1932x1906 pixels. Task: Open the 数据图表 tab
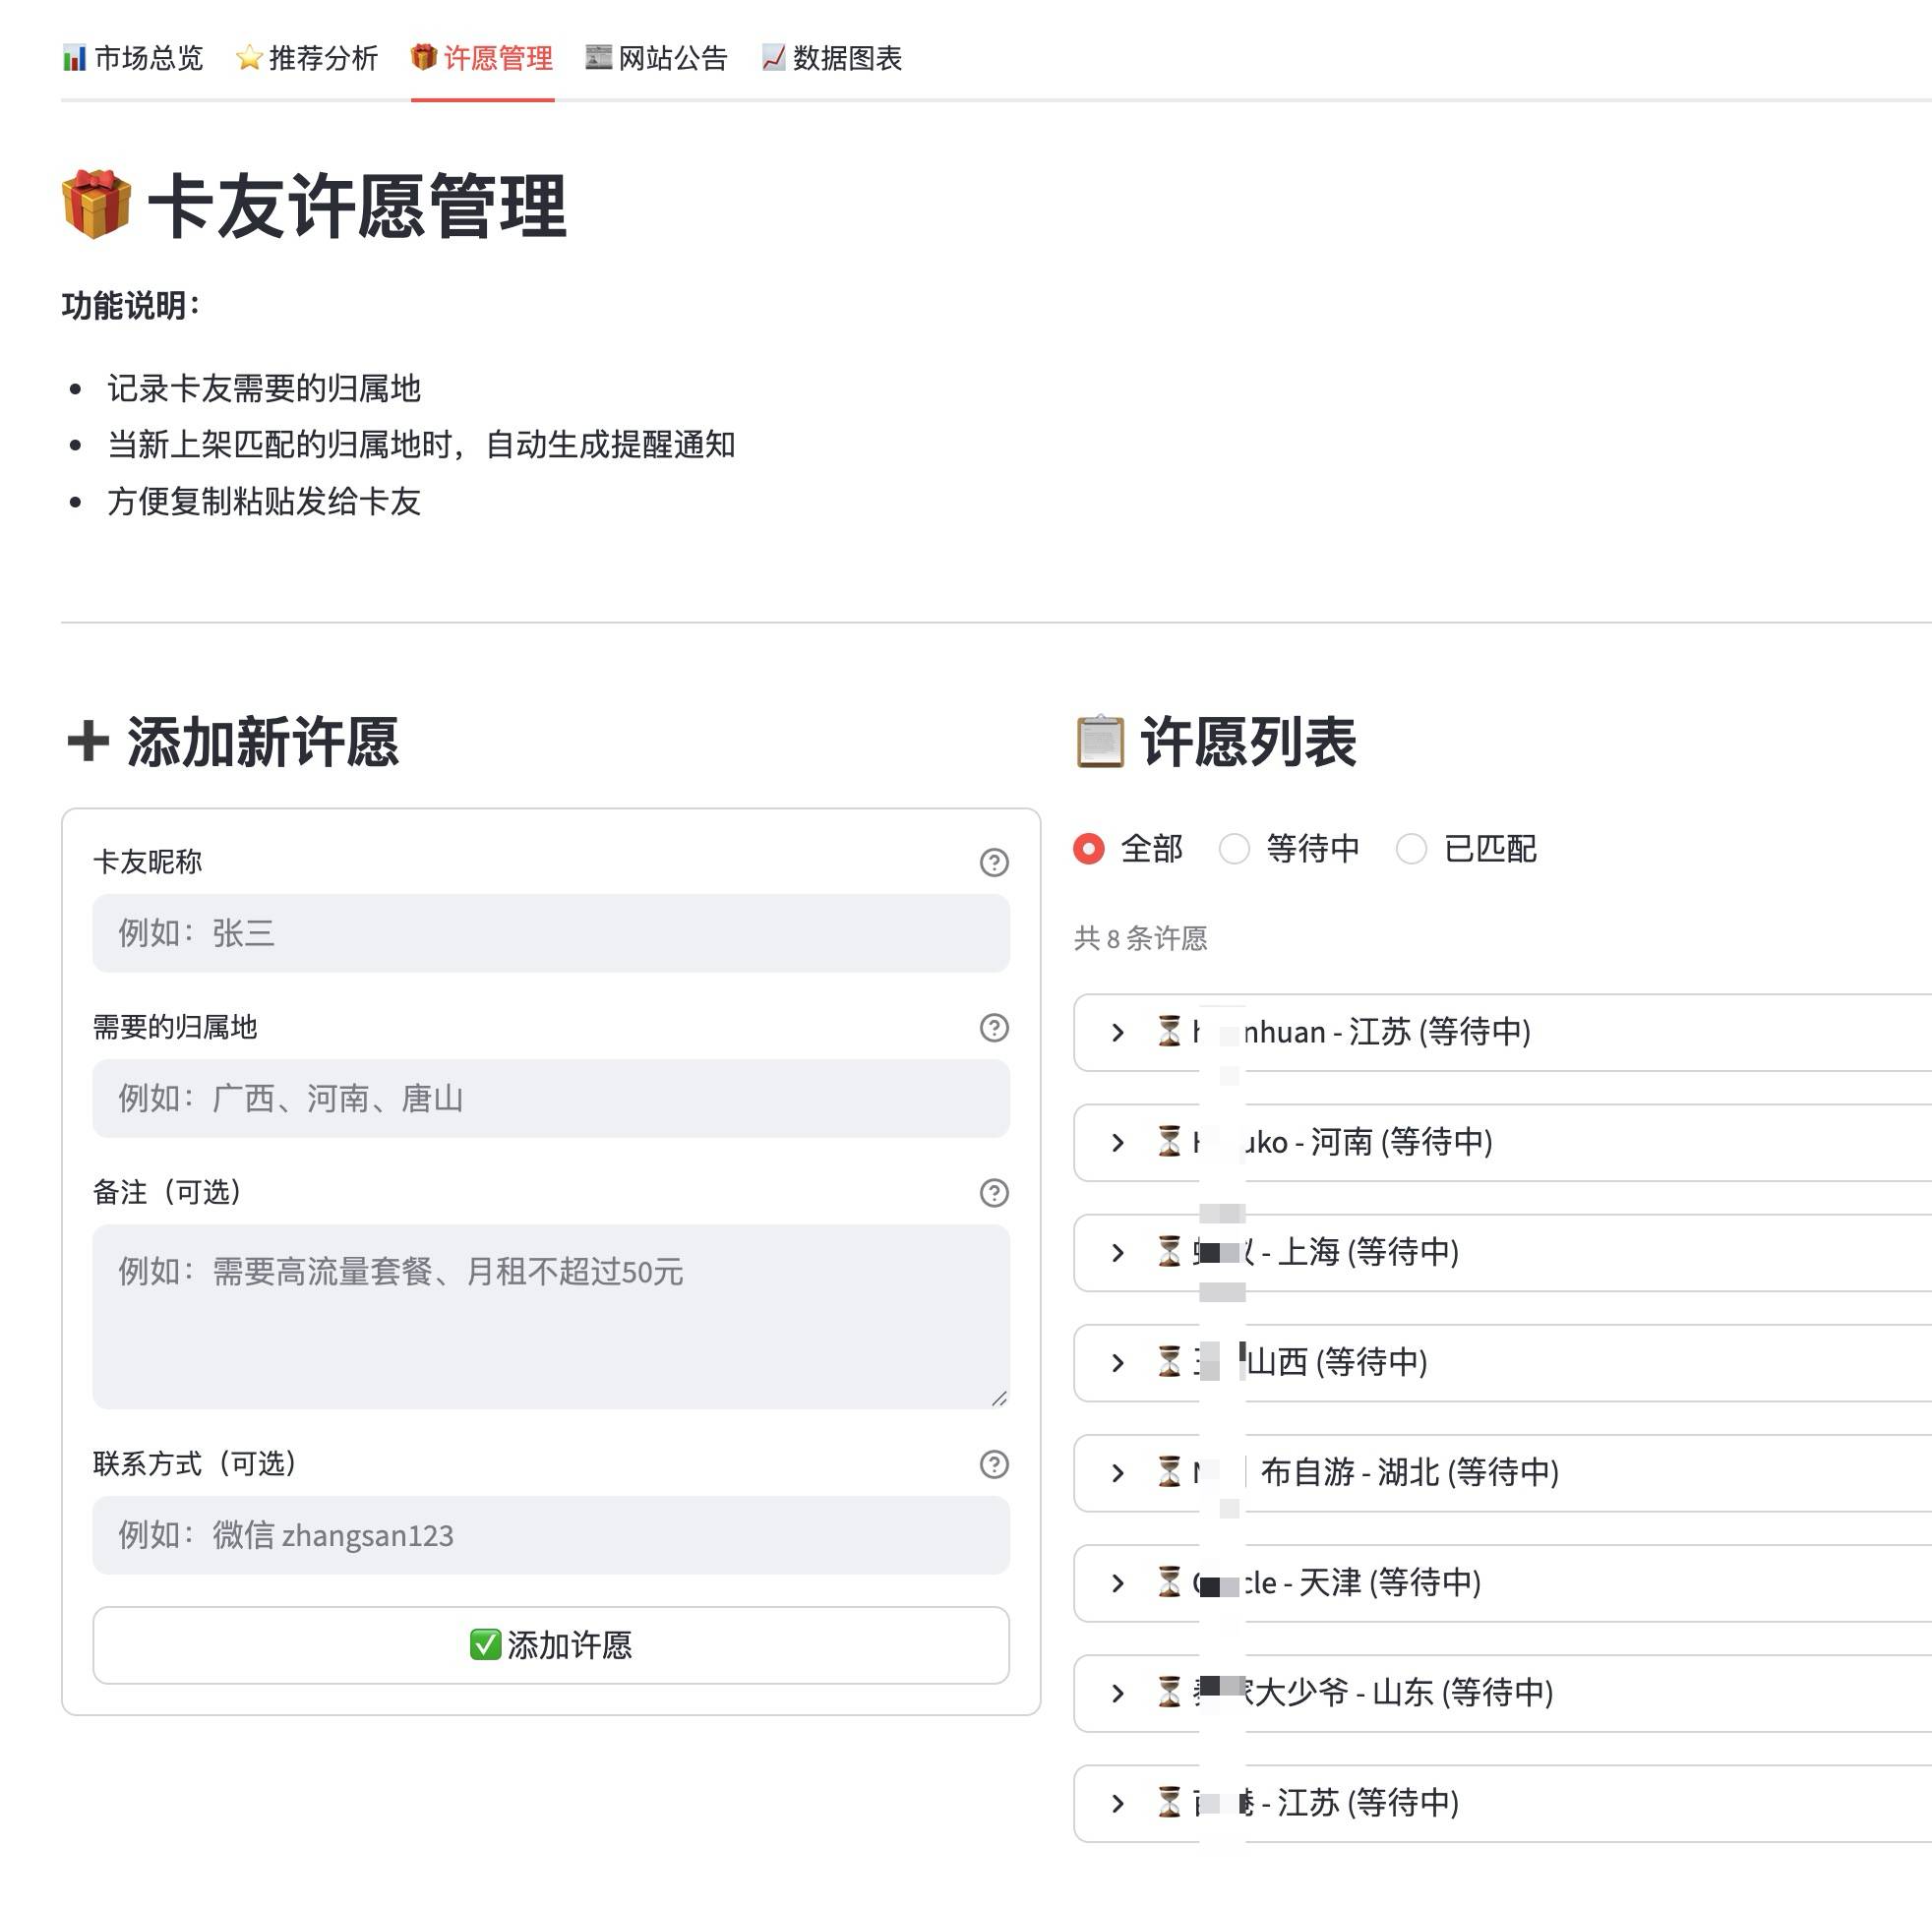(831, 58)
